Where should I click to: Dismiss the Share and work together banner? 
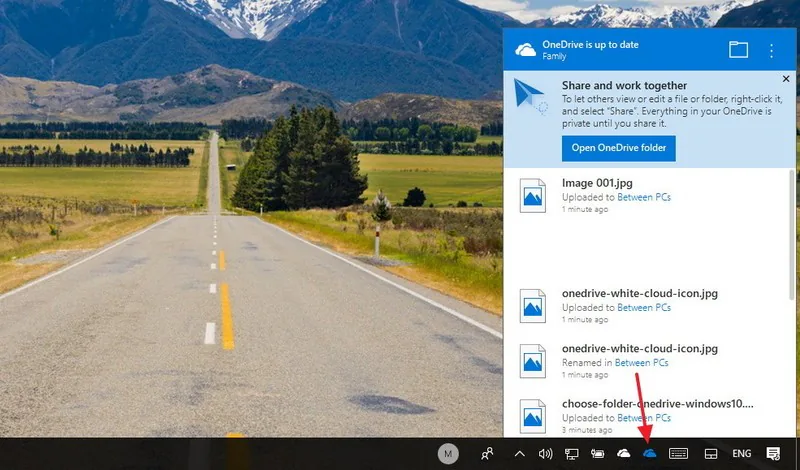[x=786, y=79]
